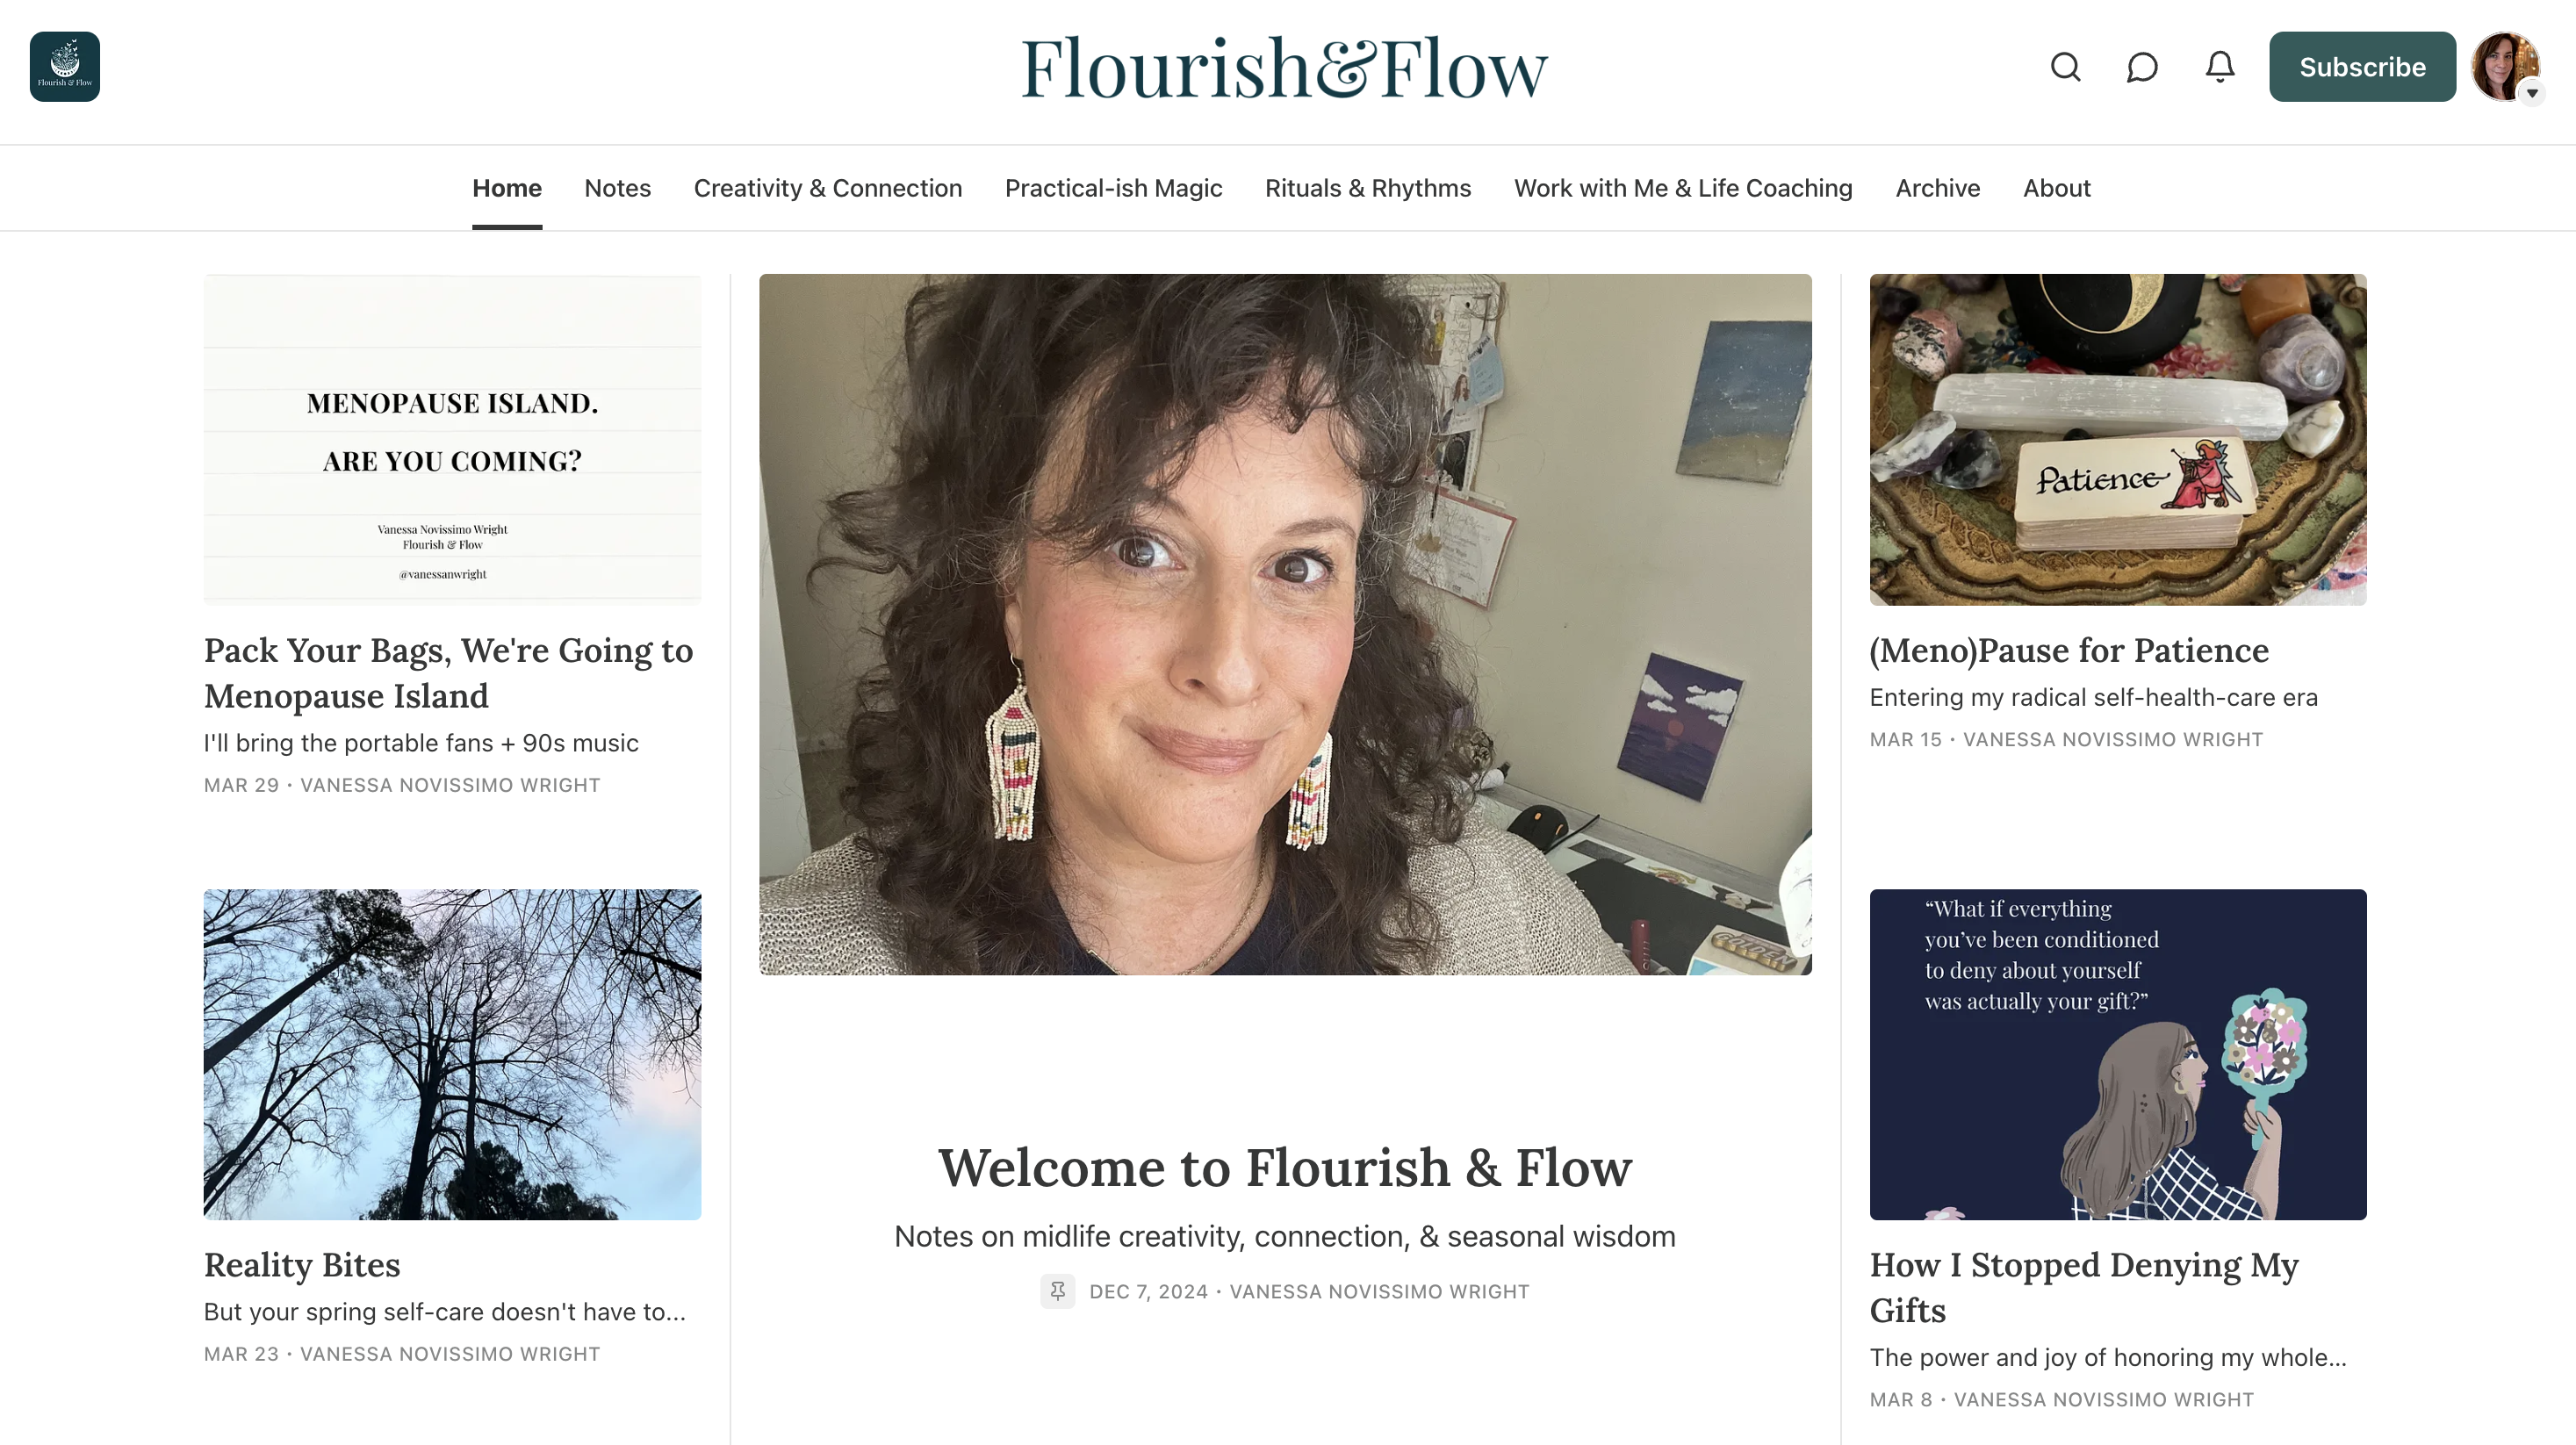Open Work with Me & Life Coaching
The width and height of the screenshot is (2576, 1445).
[x=1682, y=188]
